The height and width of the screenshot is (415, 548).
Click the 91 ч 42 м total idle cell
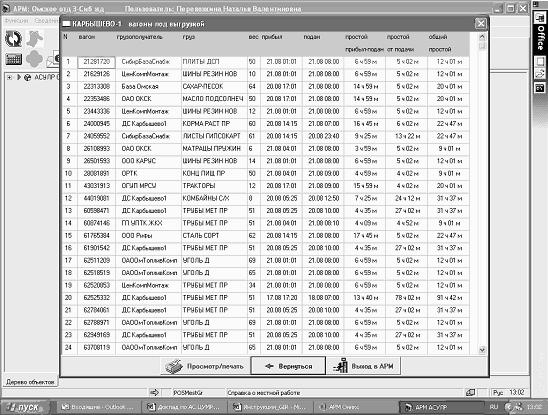449,298
